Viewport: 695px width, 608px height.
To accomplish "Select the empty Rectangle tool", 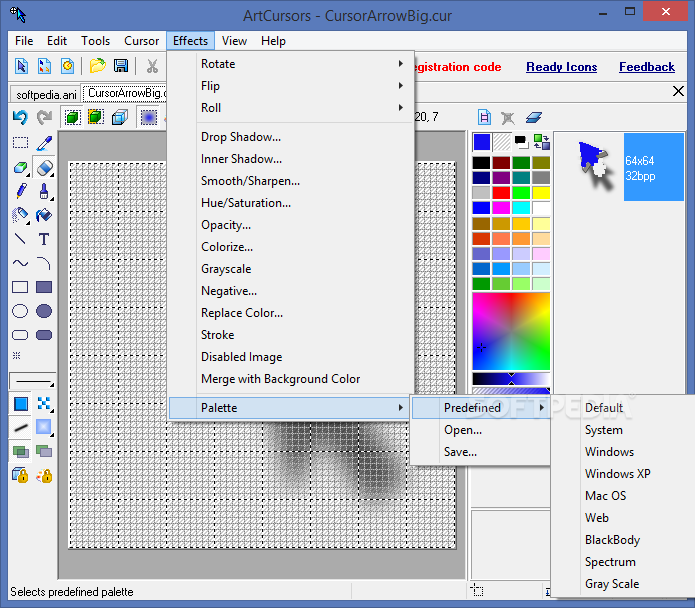I will (x=20, y=287).
